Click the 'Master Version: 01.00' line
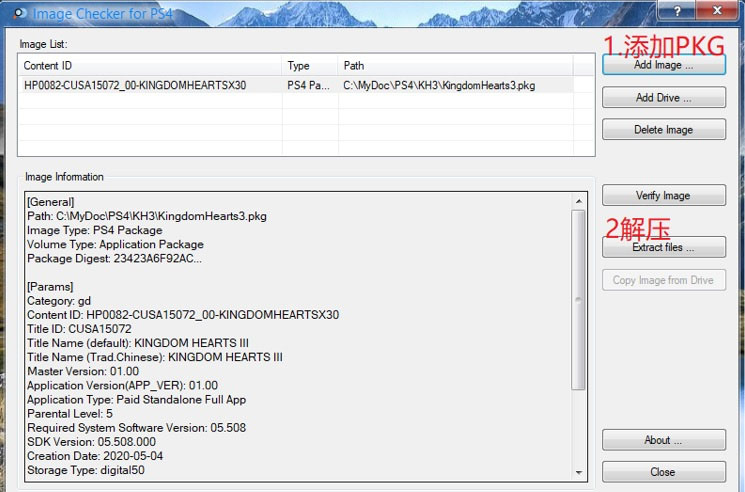This screenshot has width=745, height=492. (x=83, y=371)
